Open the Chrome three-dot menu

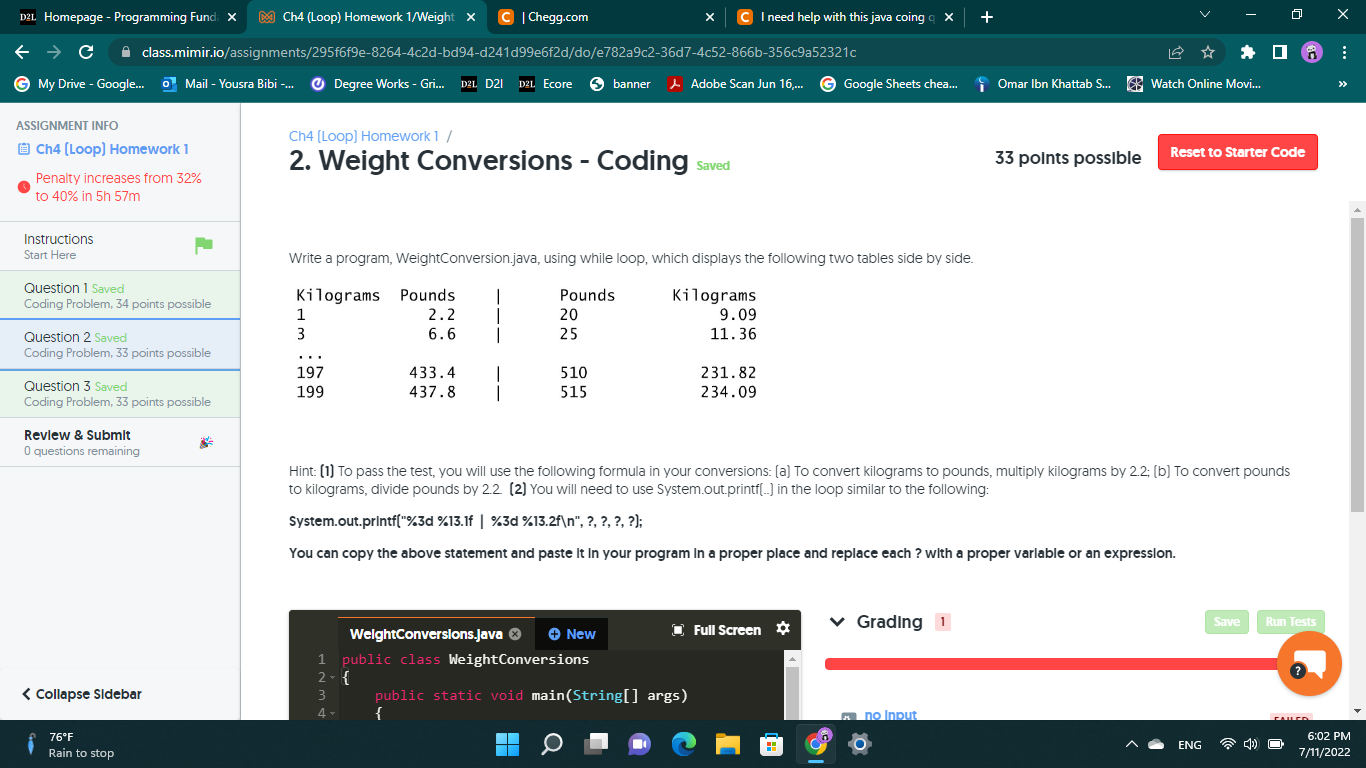1344,52
